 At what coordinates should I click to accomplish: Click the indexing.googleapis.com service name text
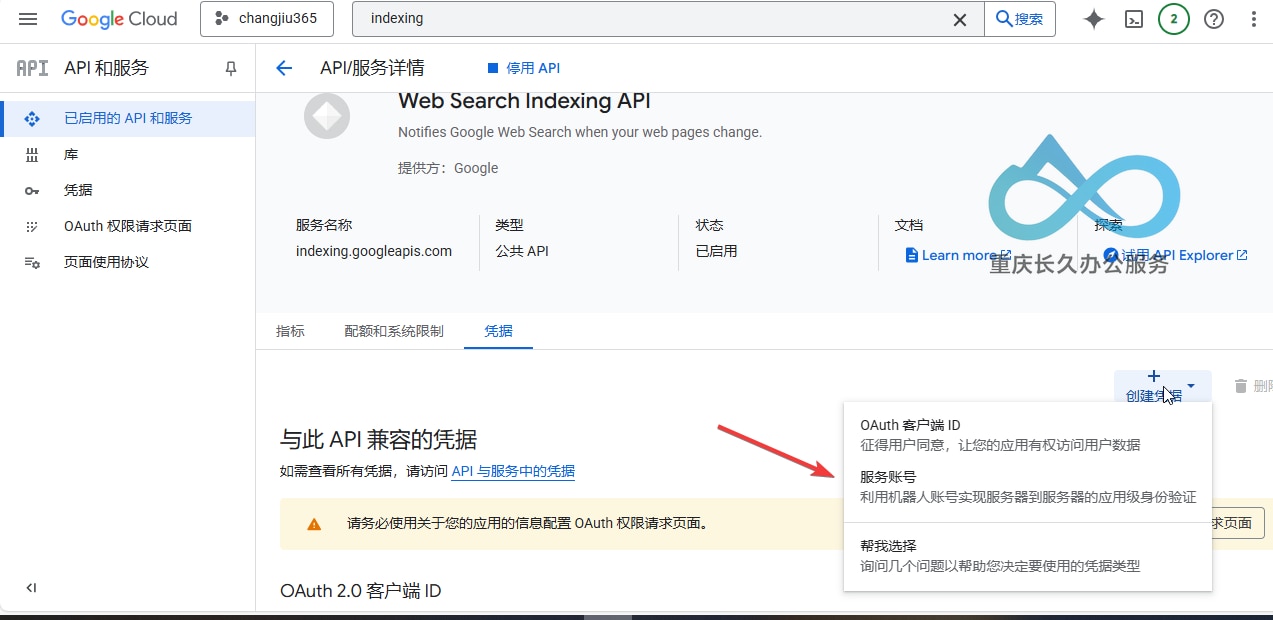[x=374, y=251]
